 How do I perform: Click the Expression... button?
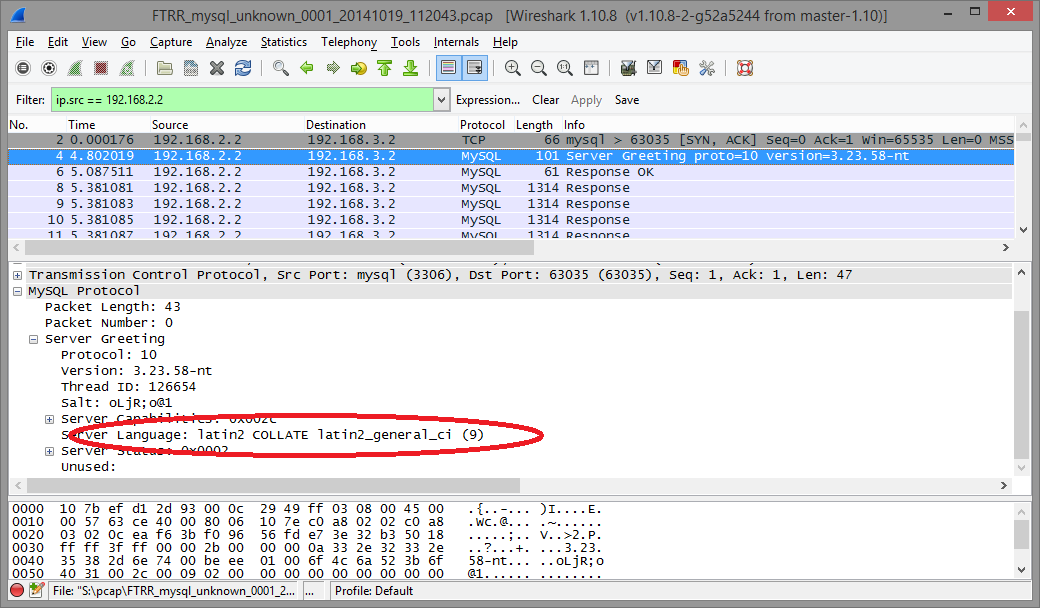pyautogui.click(x=487, y=100)
